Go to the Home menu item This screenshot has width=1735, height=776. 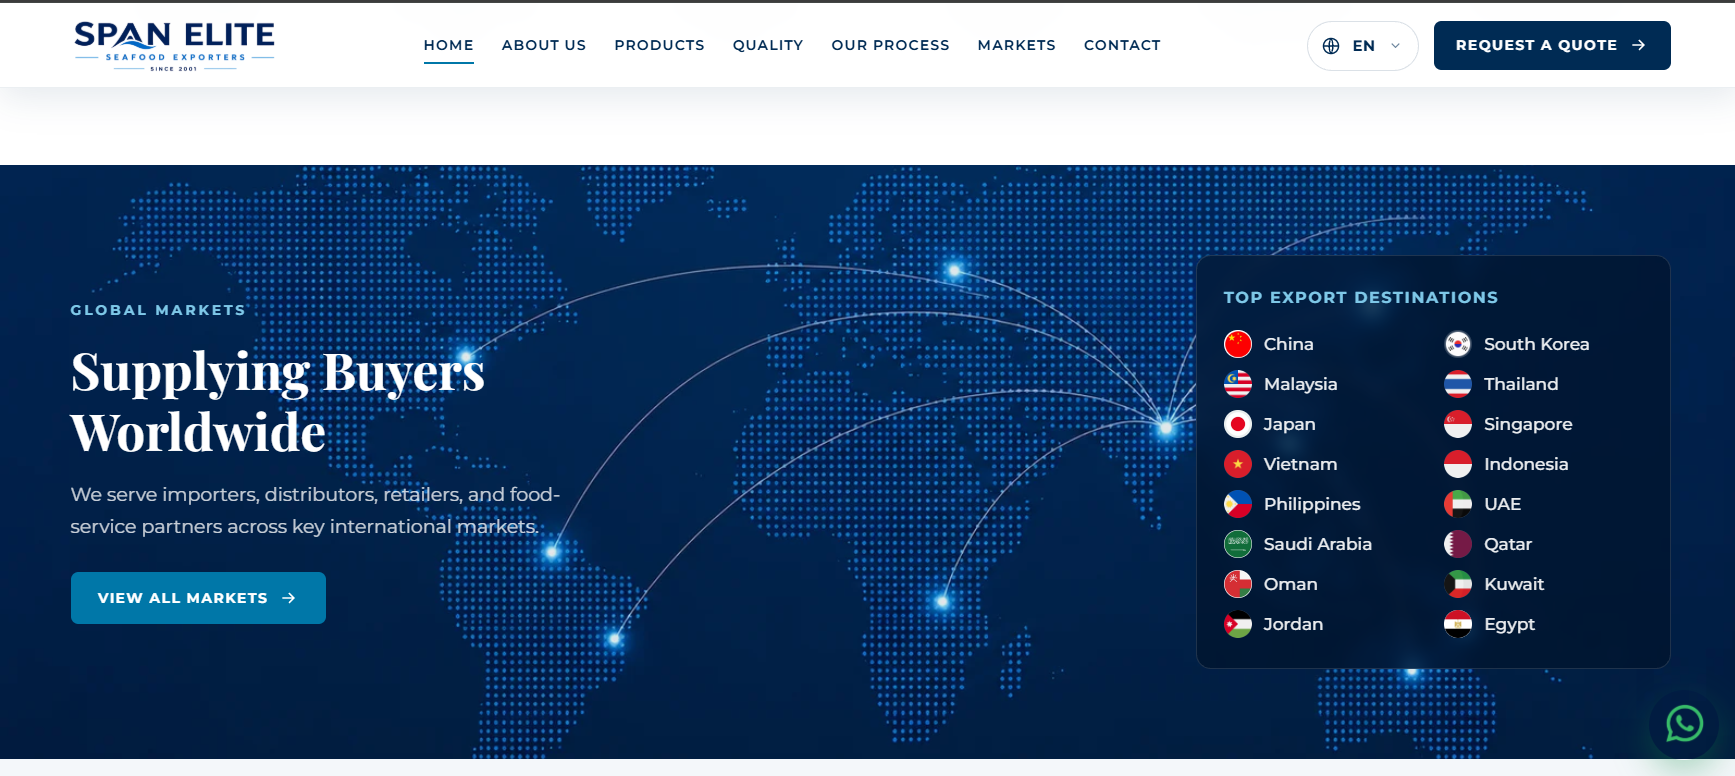pos(449,45)
